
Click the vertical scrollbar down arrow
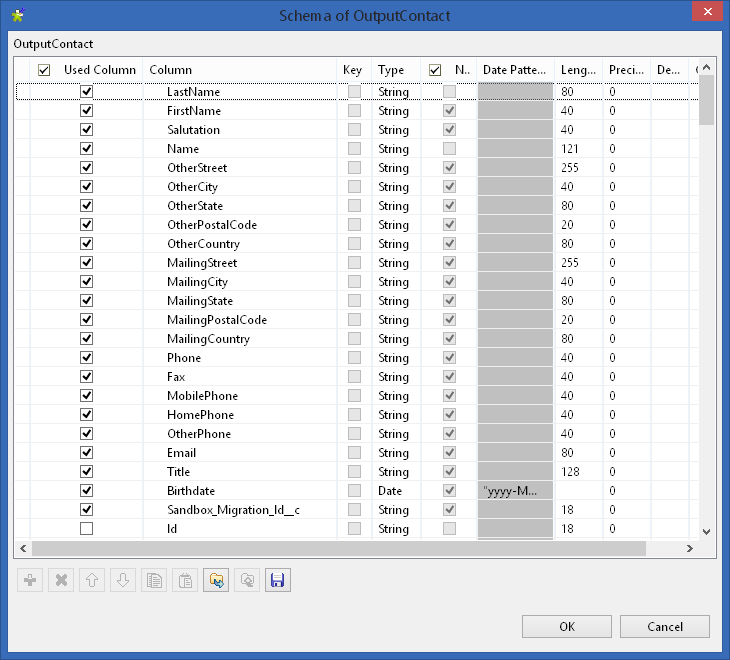(x=706, y=532)
